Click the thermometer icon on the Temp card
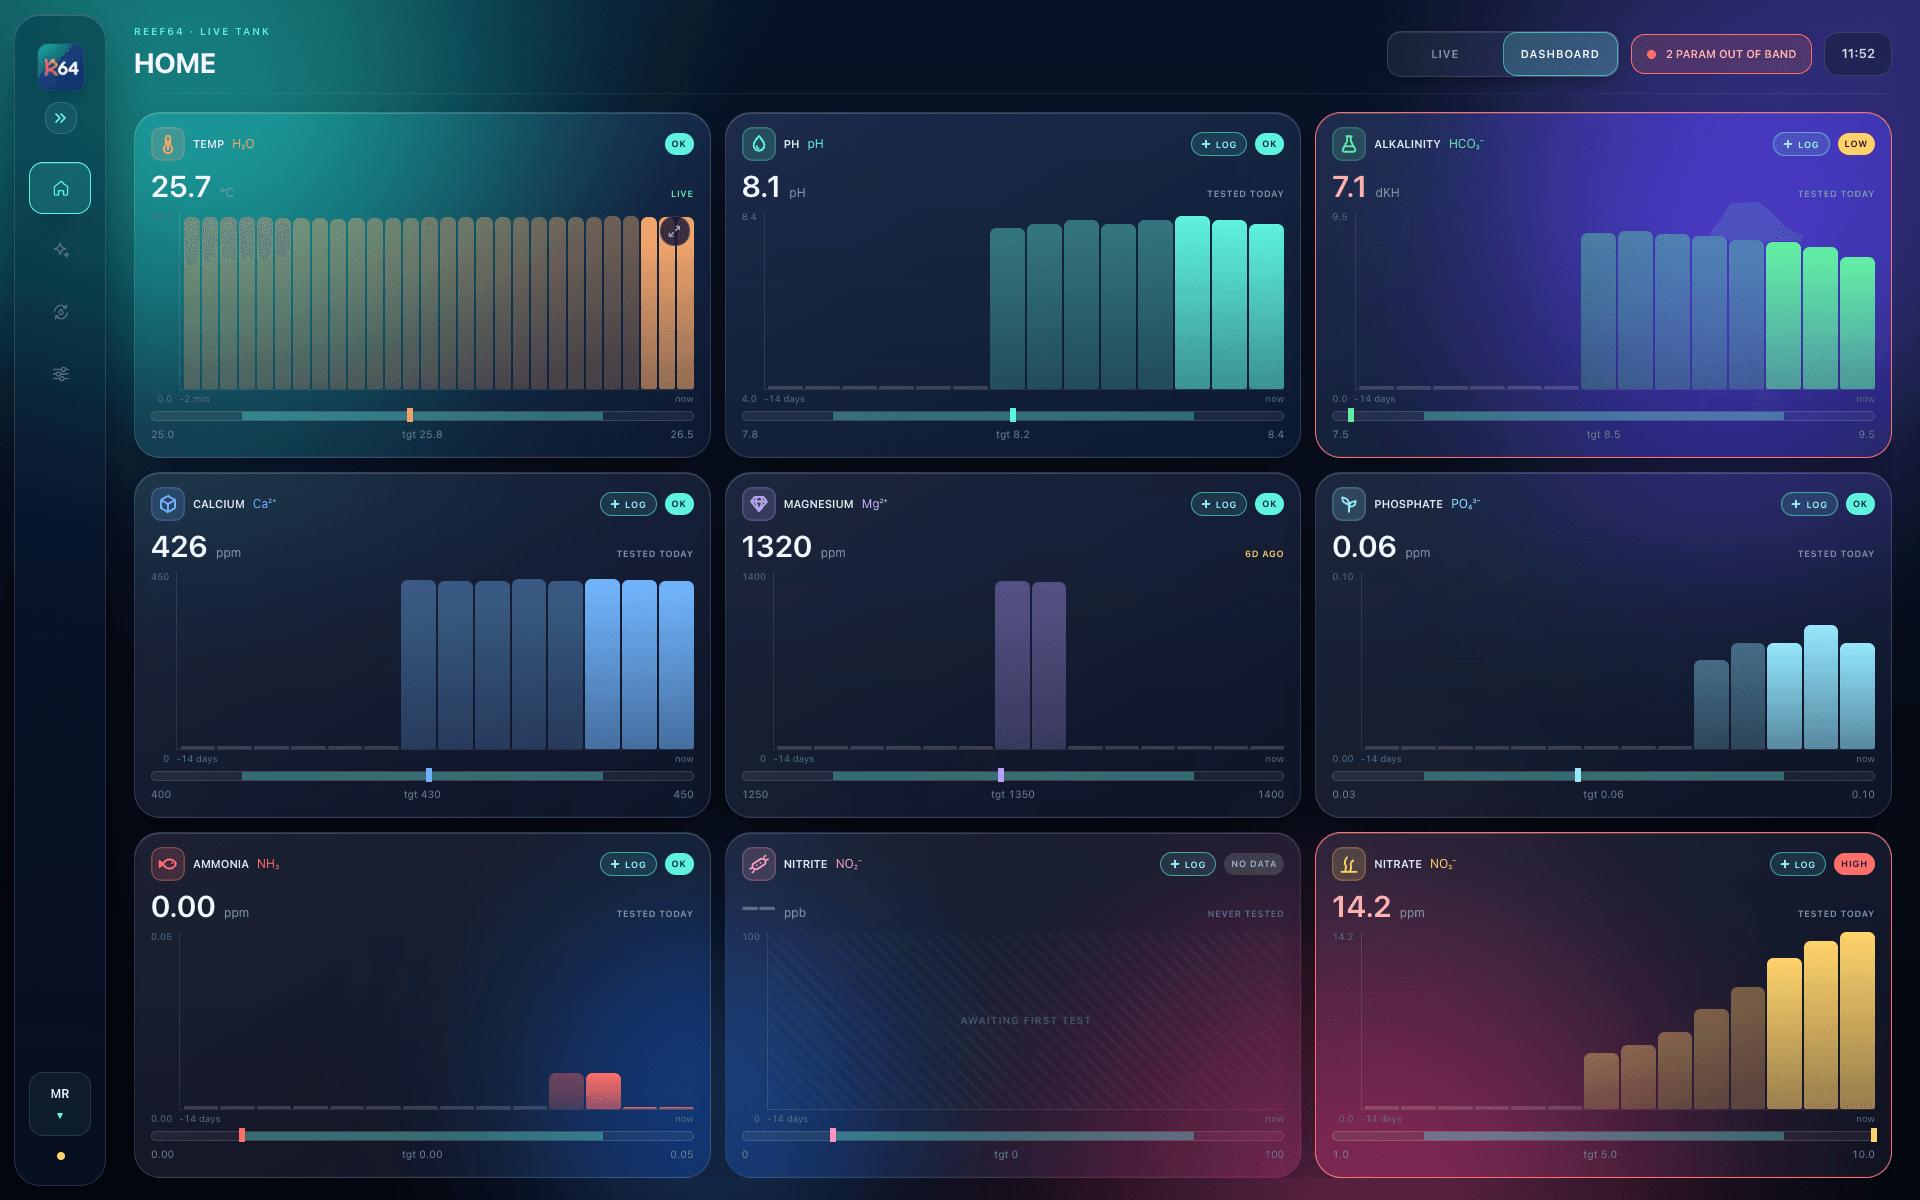Image resolution: width=1920 pixels, height=1200 pixels. point(168,144)
